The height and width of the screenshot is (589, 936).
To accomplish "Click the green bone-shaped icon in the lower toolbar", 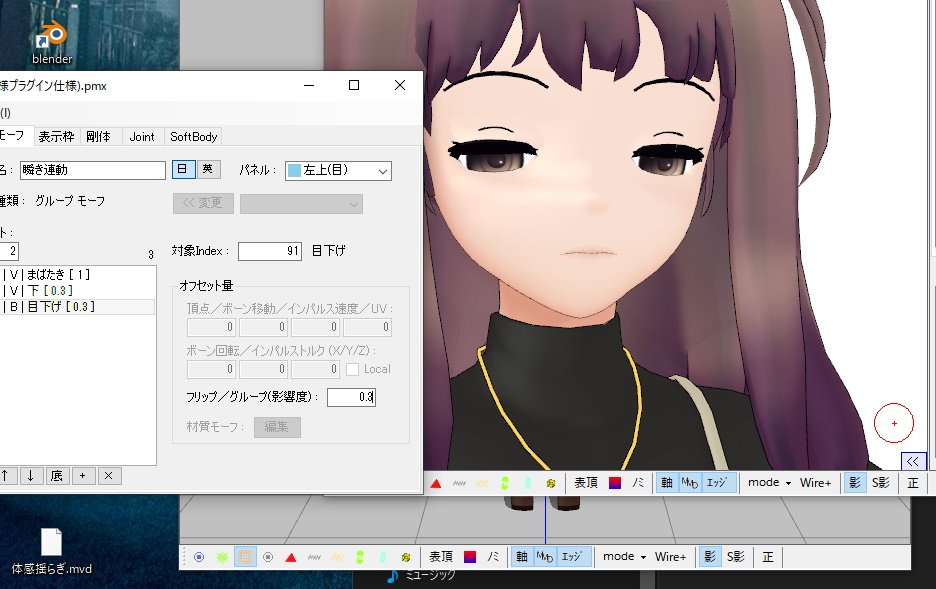I will click(360, 557).
